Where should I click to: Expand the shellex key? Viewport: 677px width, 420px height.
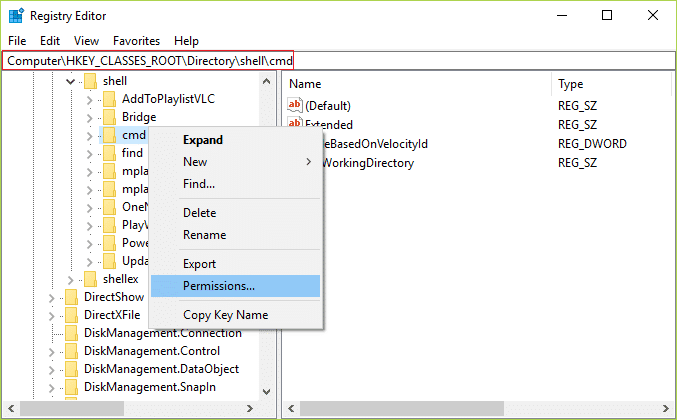(70, 280)
